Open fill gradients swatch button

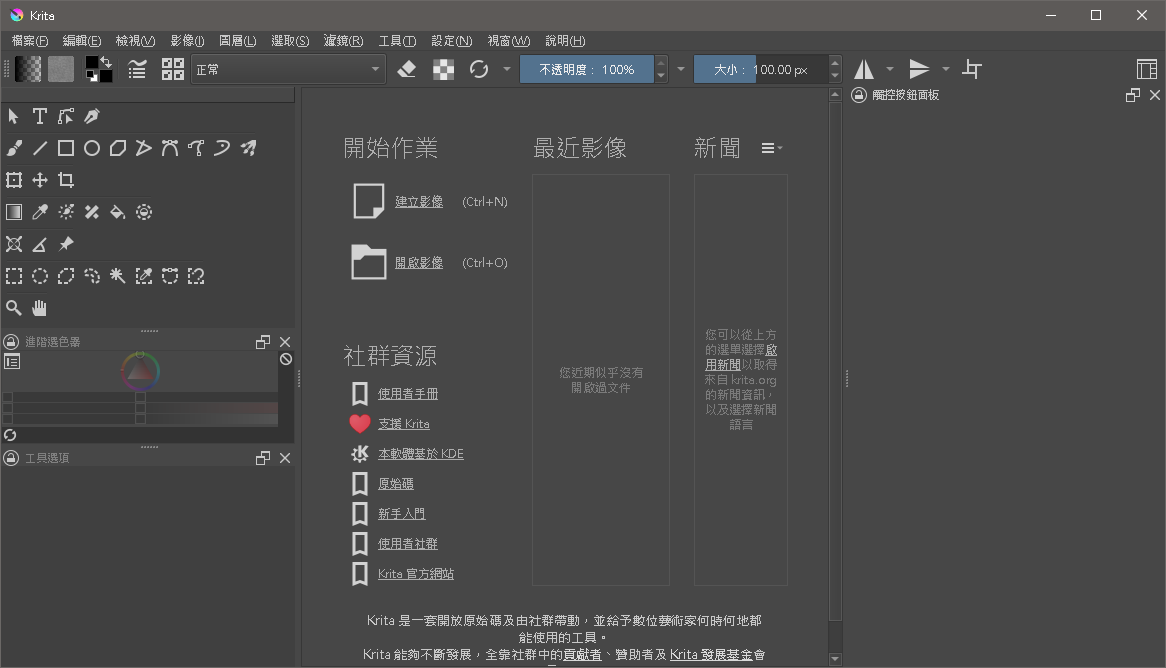click(x=28, y=69)
